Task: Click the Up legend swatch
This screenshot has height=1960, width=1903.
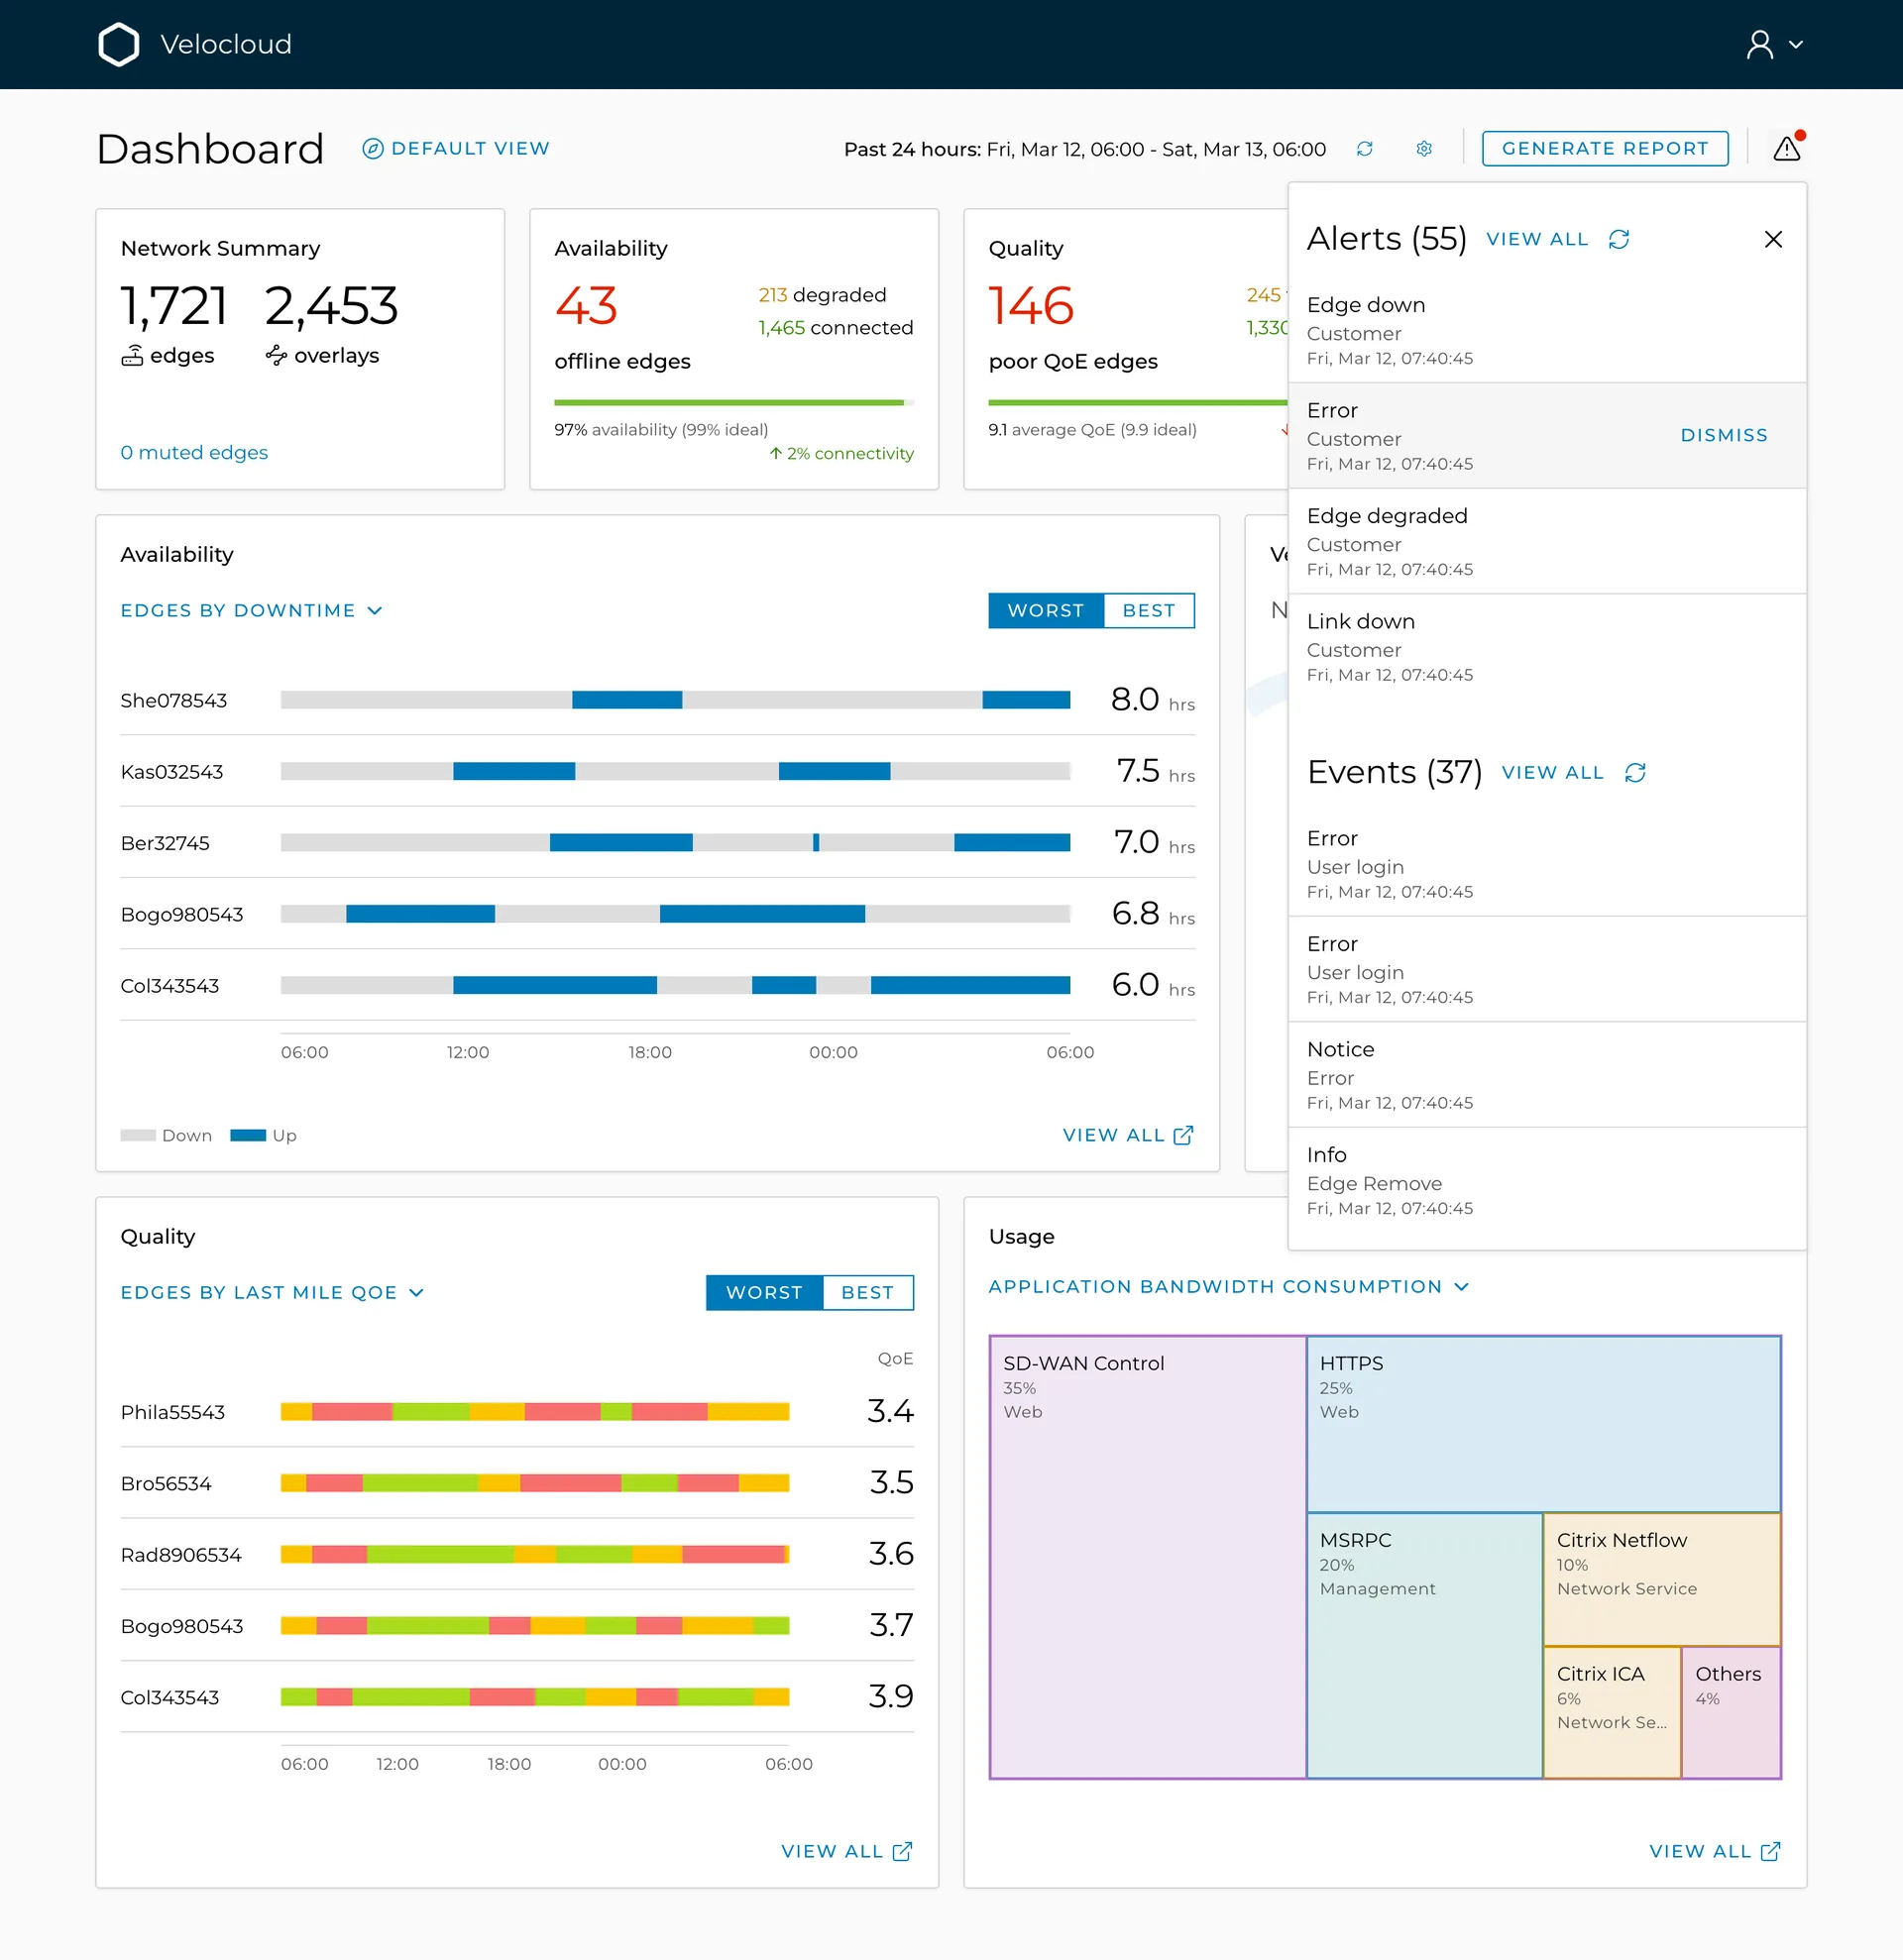Action: click(x=248, y=1135)
